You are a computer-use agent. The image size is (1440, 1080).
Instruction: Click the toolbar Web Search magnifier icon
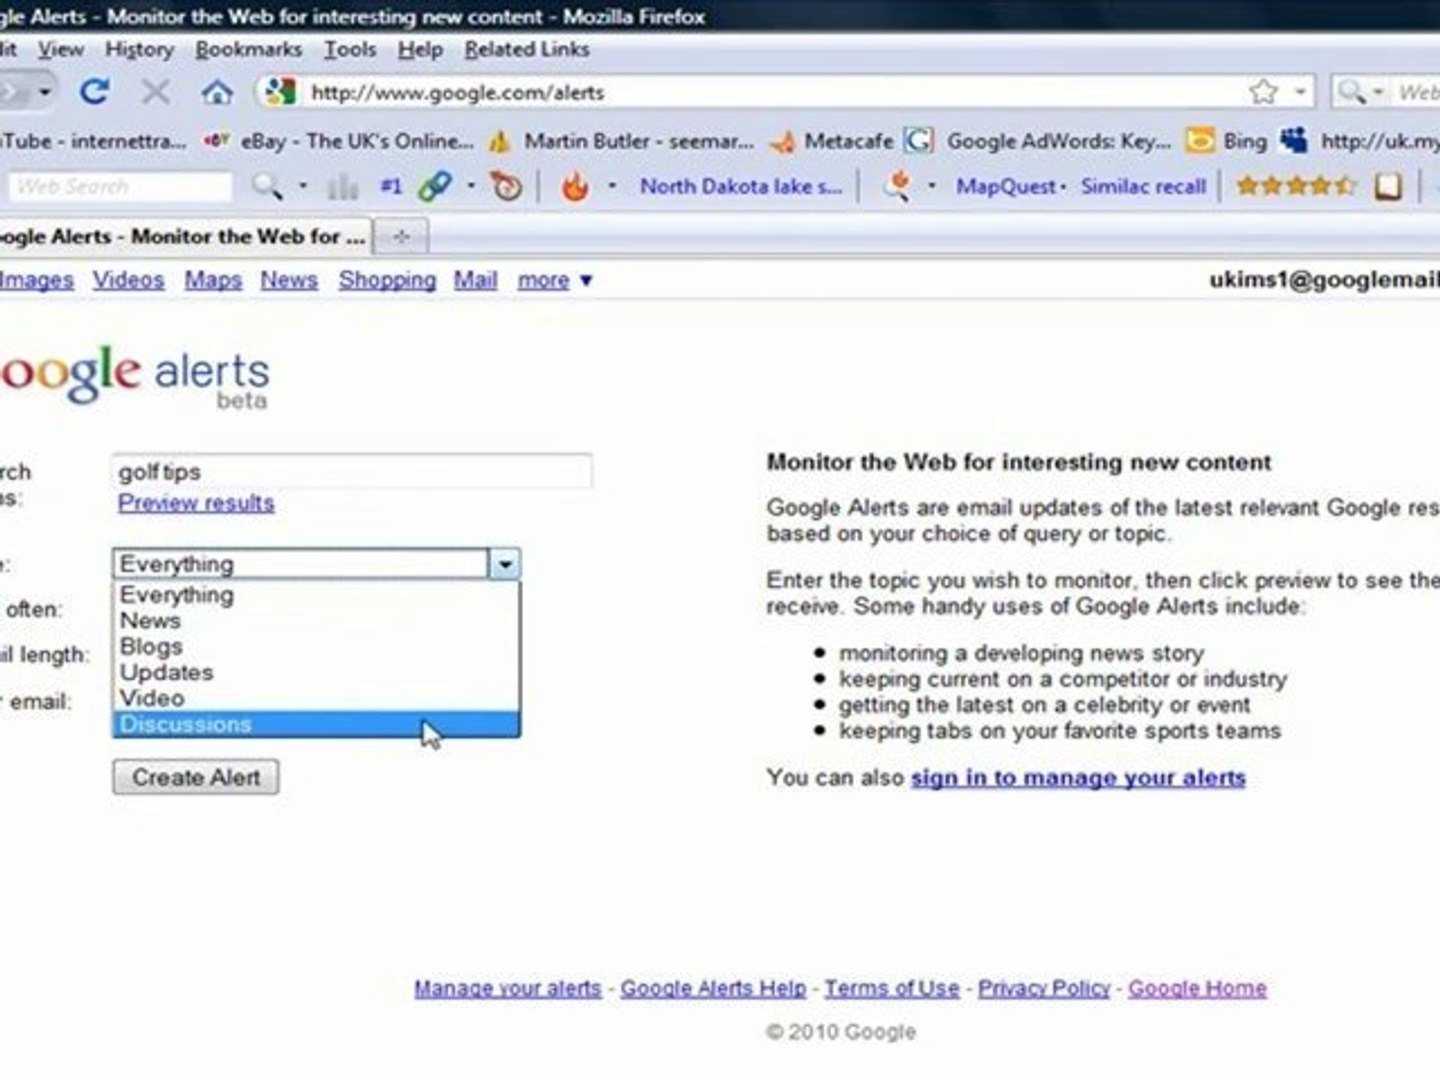[266, 185]
